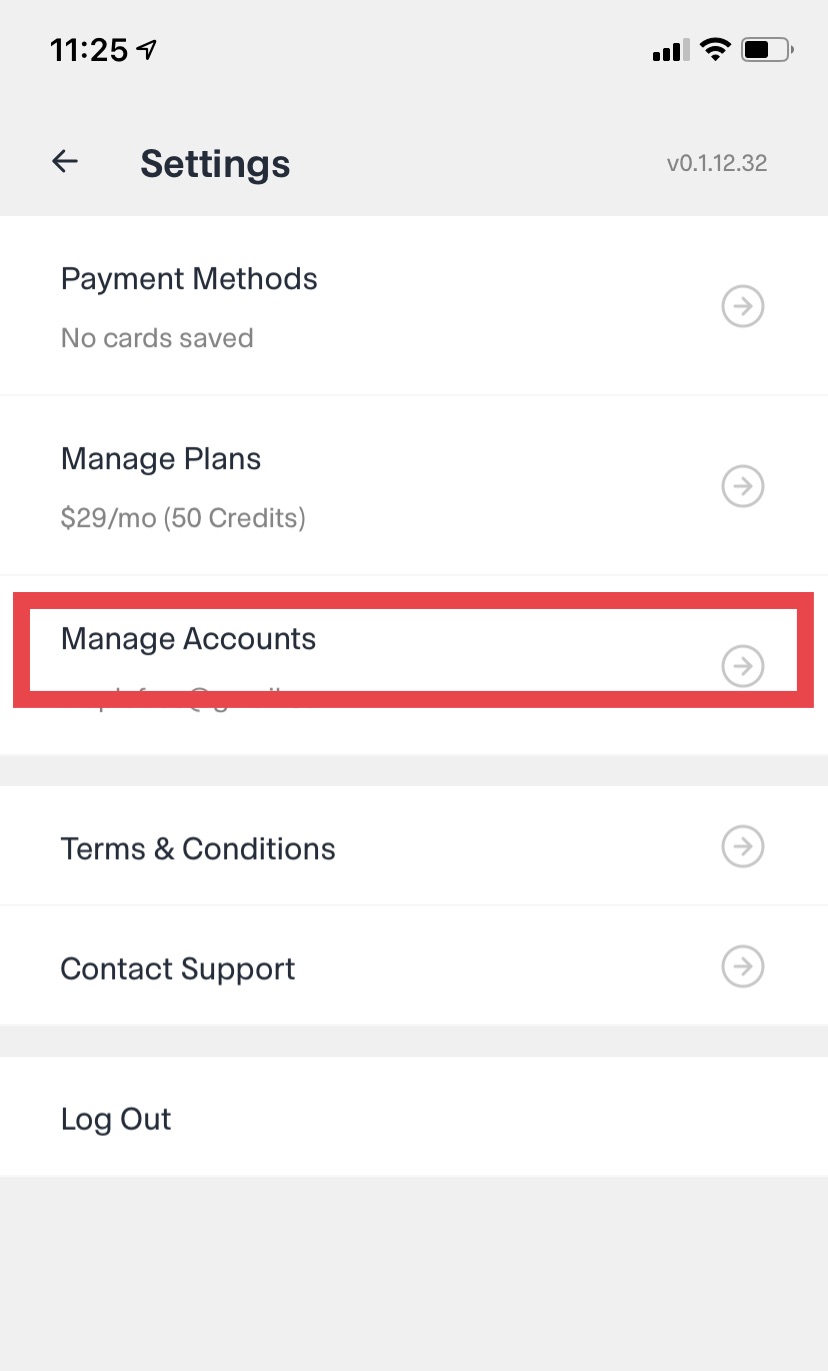
Task: Click the version number v0.1.12.32
Action: 717,163
